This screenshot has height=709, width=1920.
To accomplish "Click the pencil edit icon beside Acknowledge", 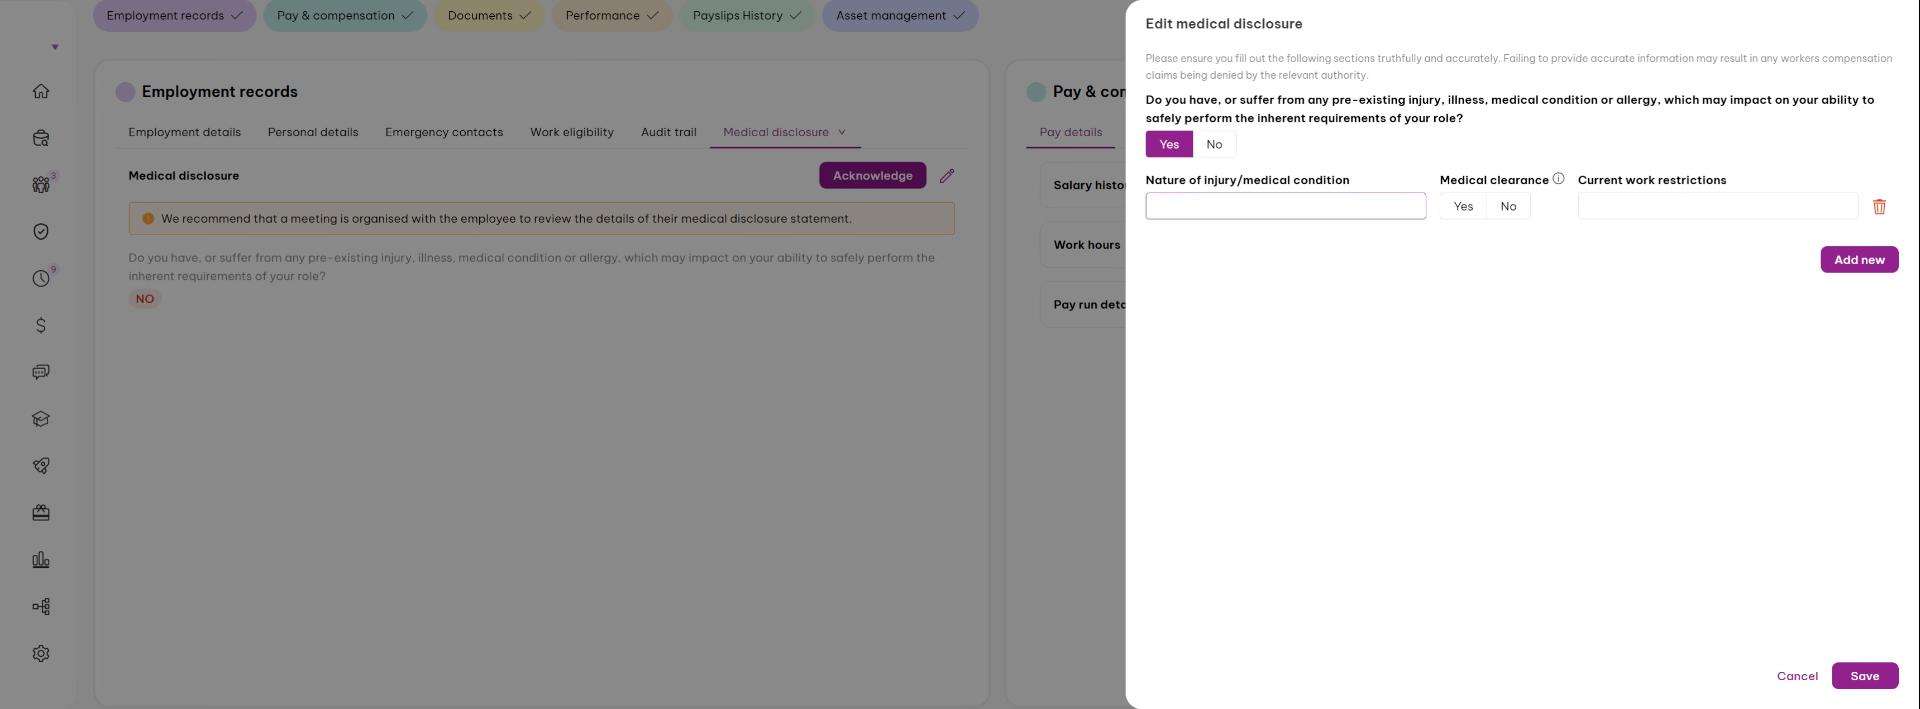I will (x=947, y=176).
